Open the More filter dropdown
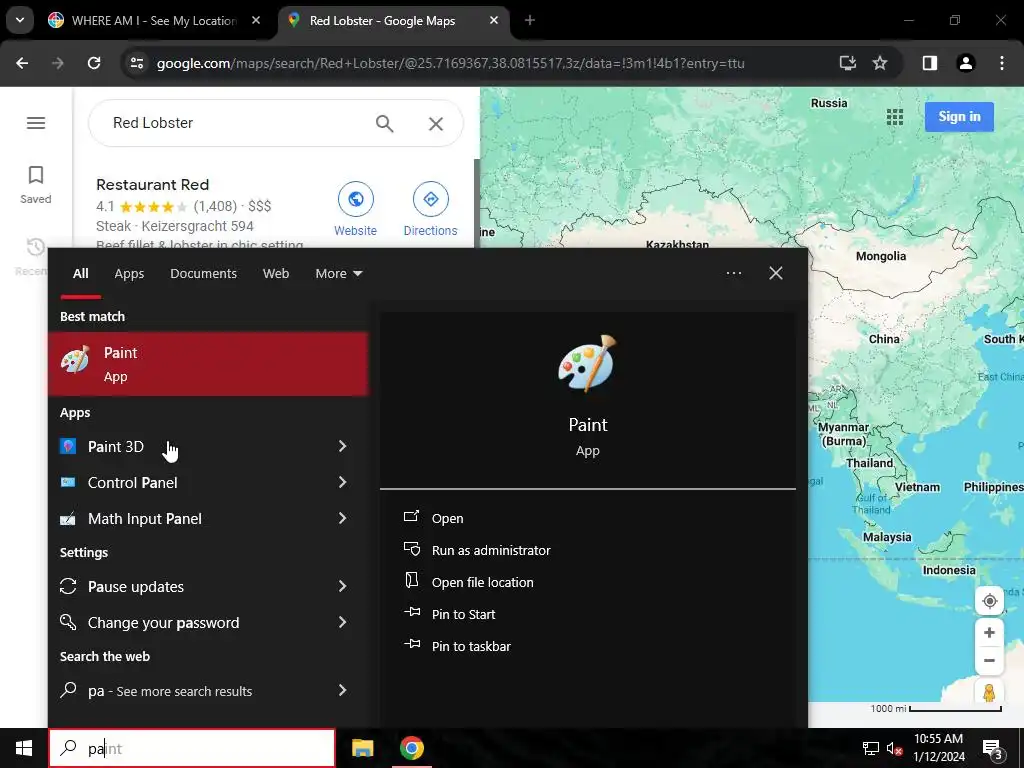 point(338,274)
